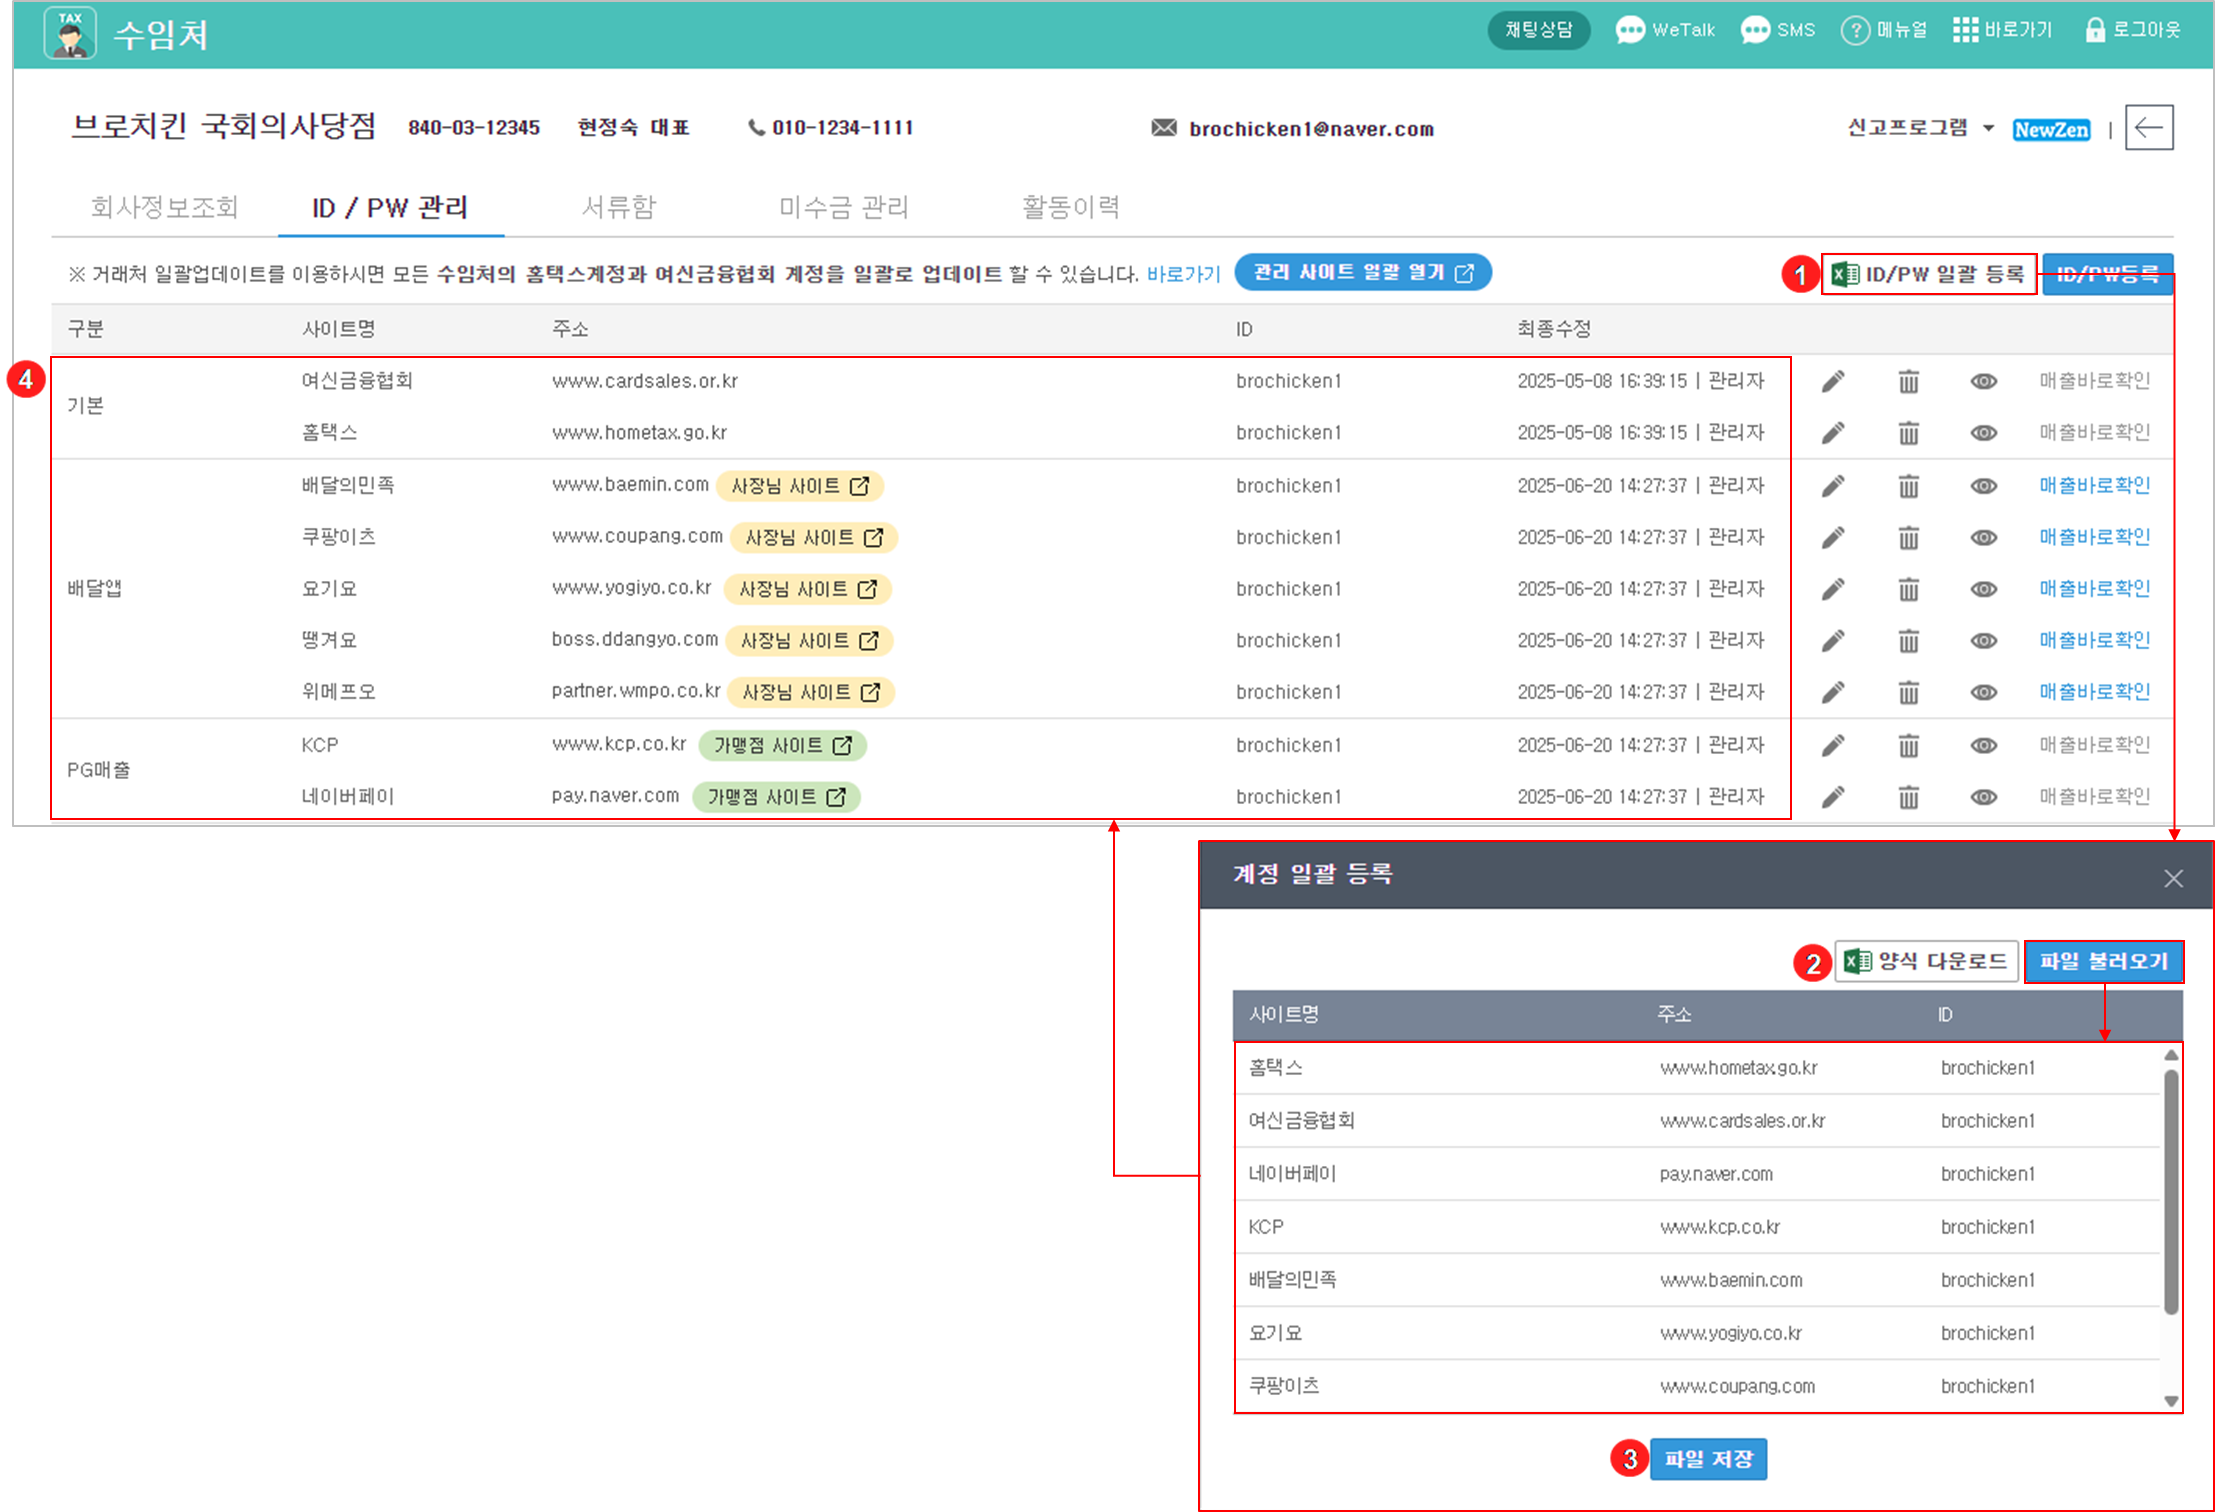Click the 파일 저장 button
2215x1512 pixels.
point(1707,1459)
